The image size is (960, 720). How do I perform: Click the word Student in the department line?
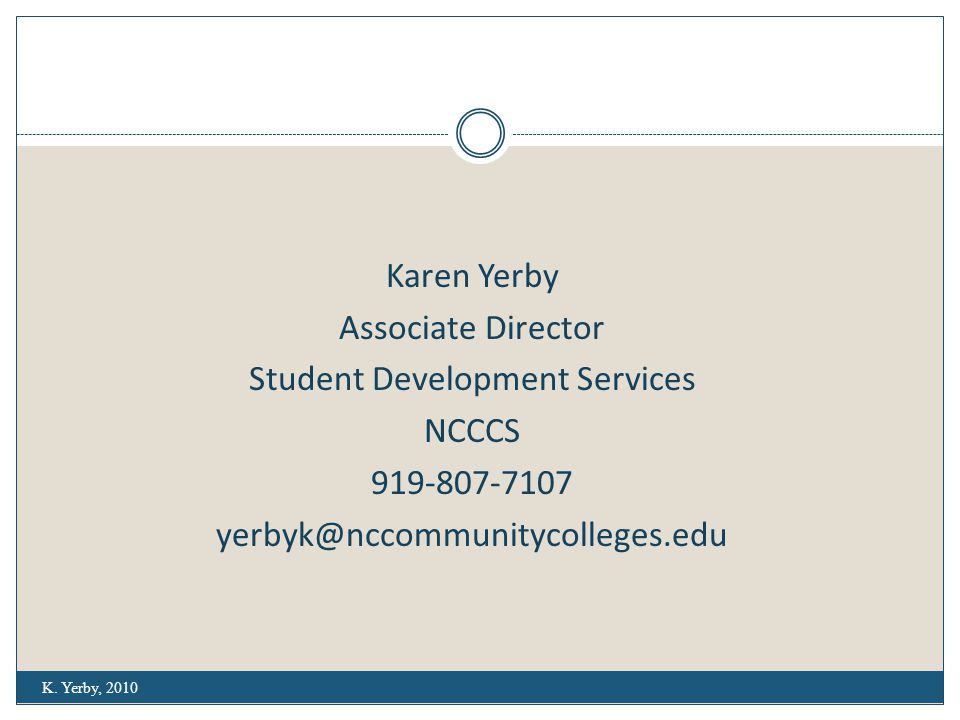306,379
